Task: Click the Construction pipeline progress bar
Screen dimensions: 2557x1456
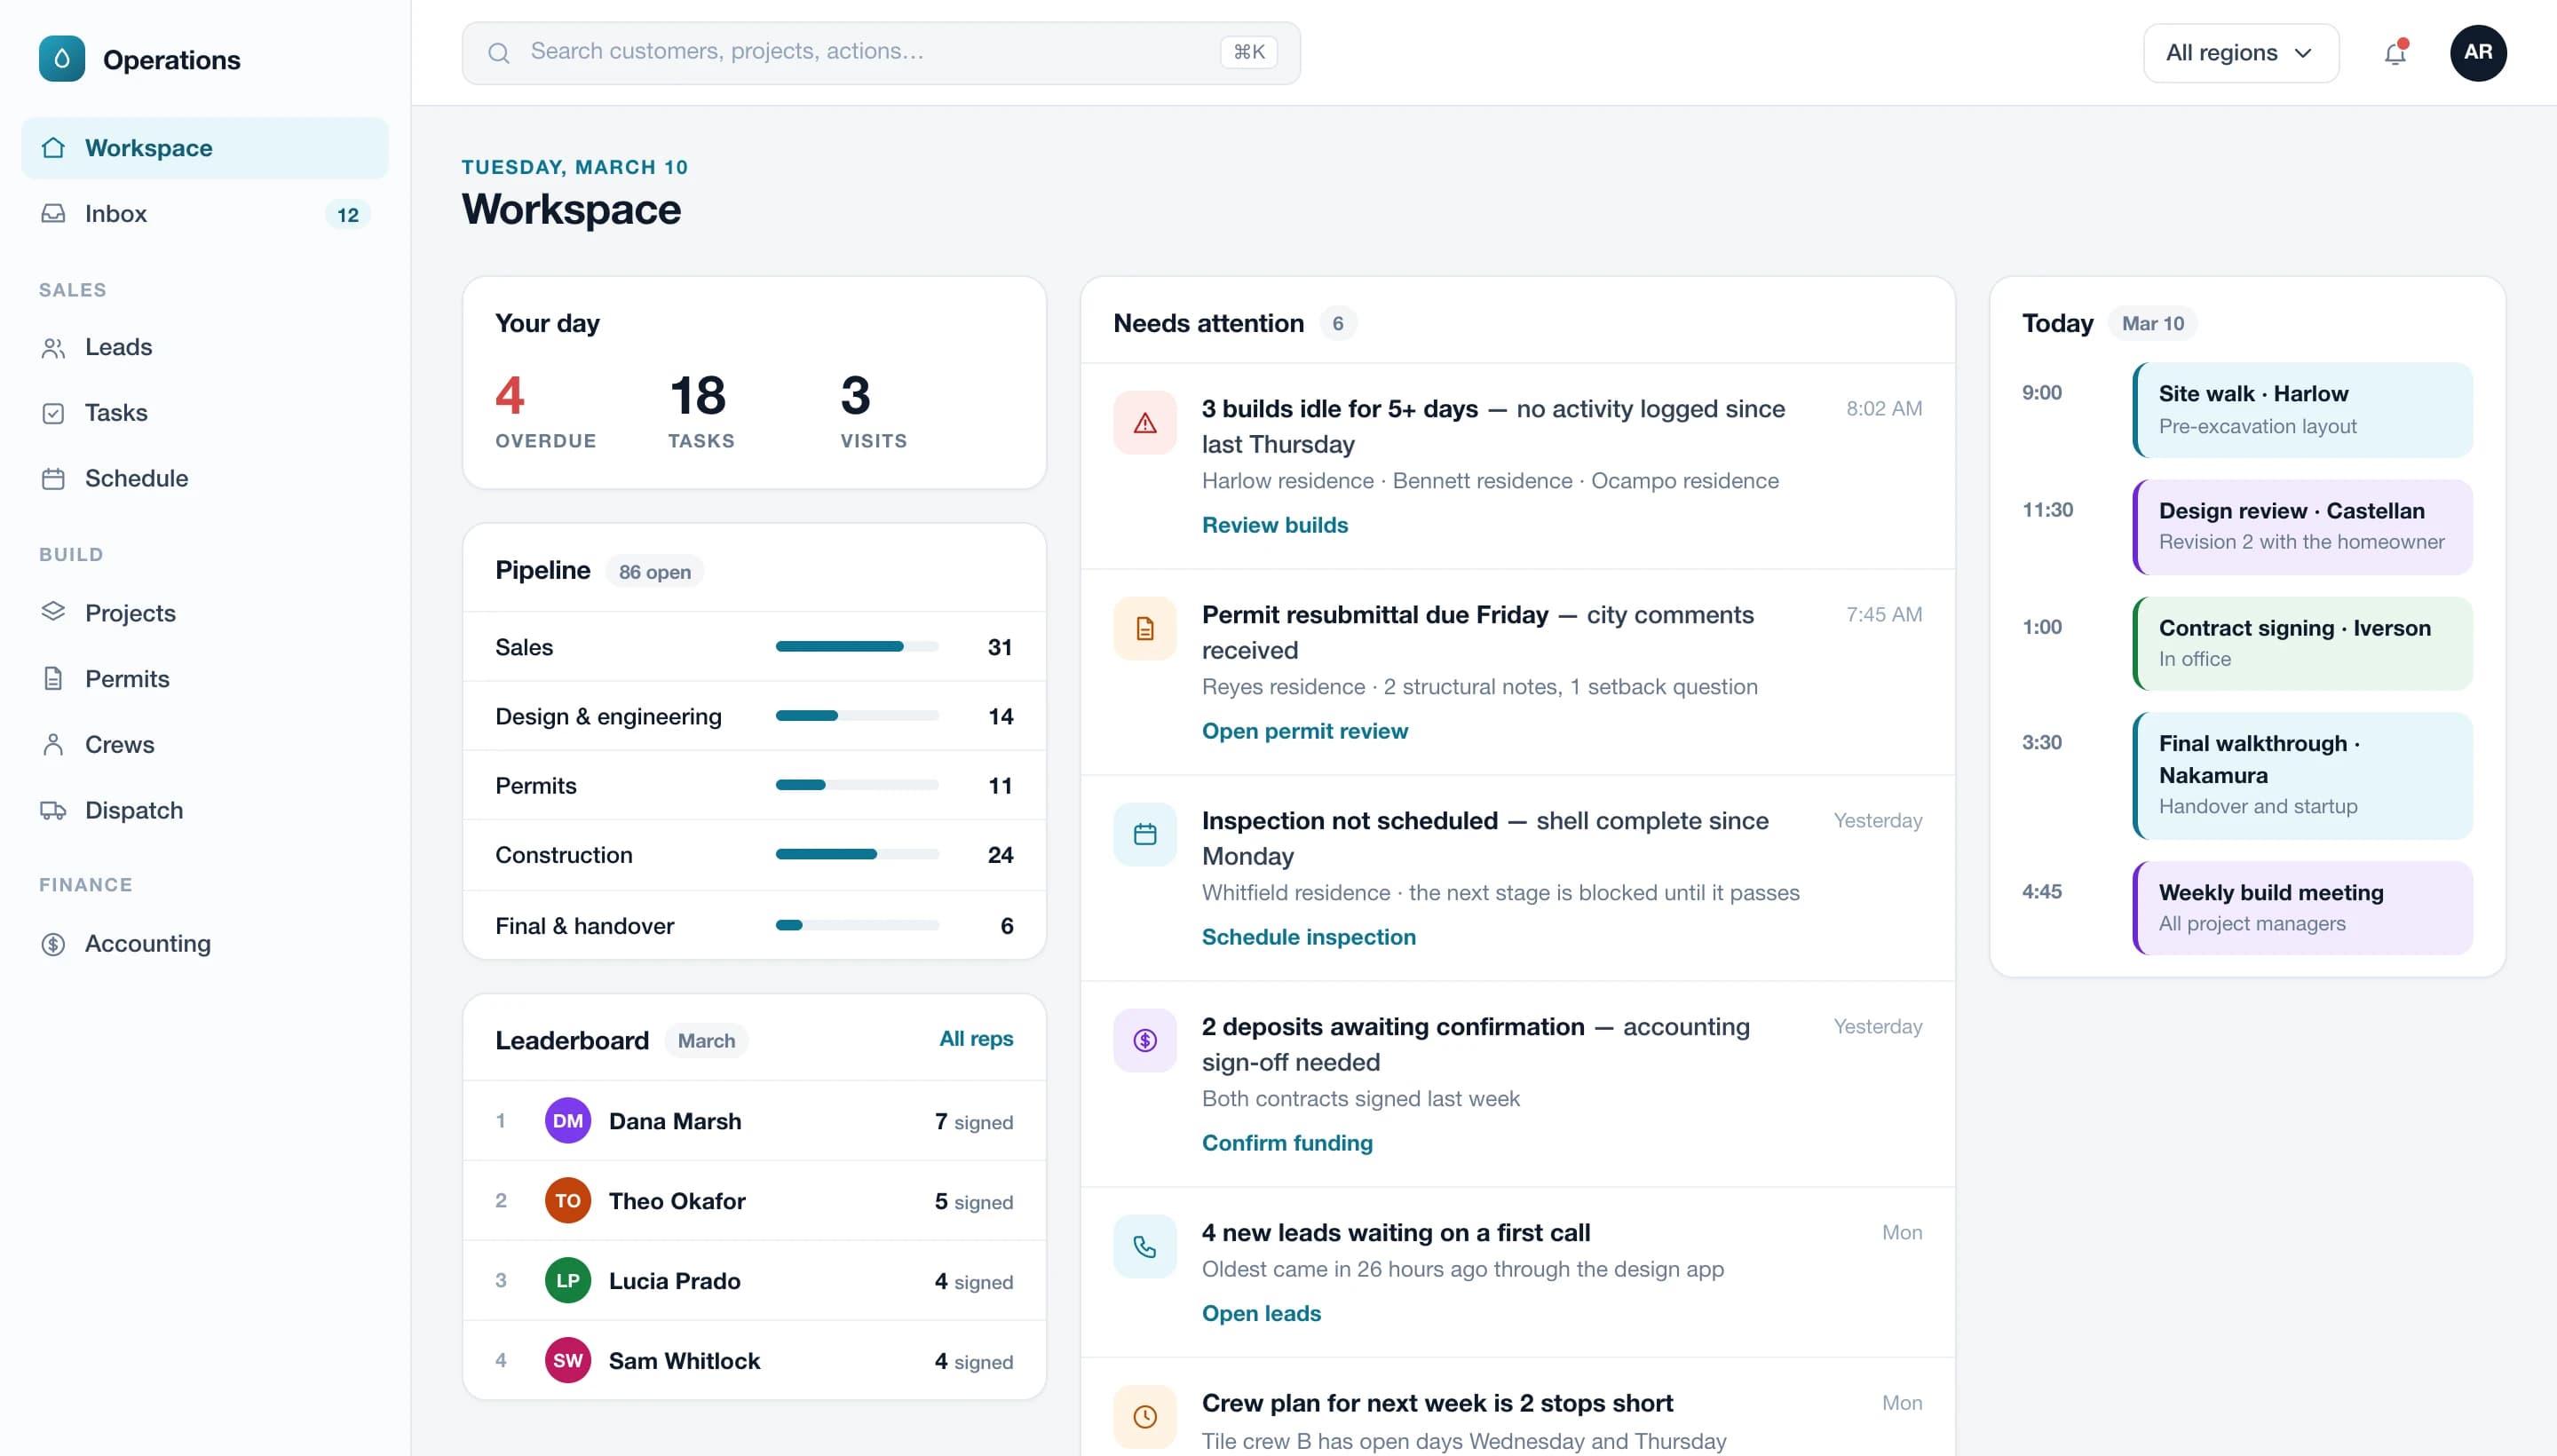Action: coord(857,855)
